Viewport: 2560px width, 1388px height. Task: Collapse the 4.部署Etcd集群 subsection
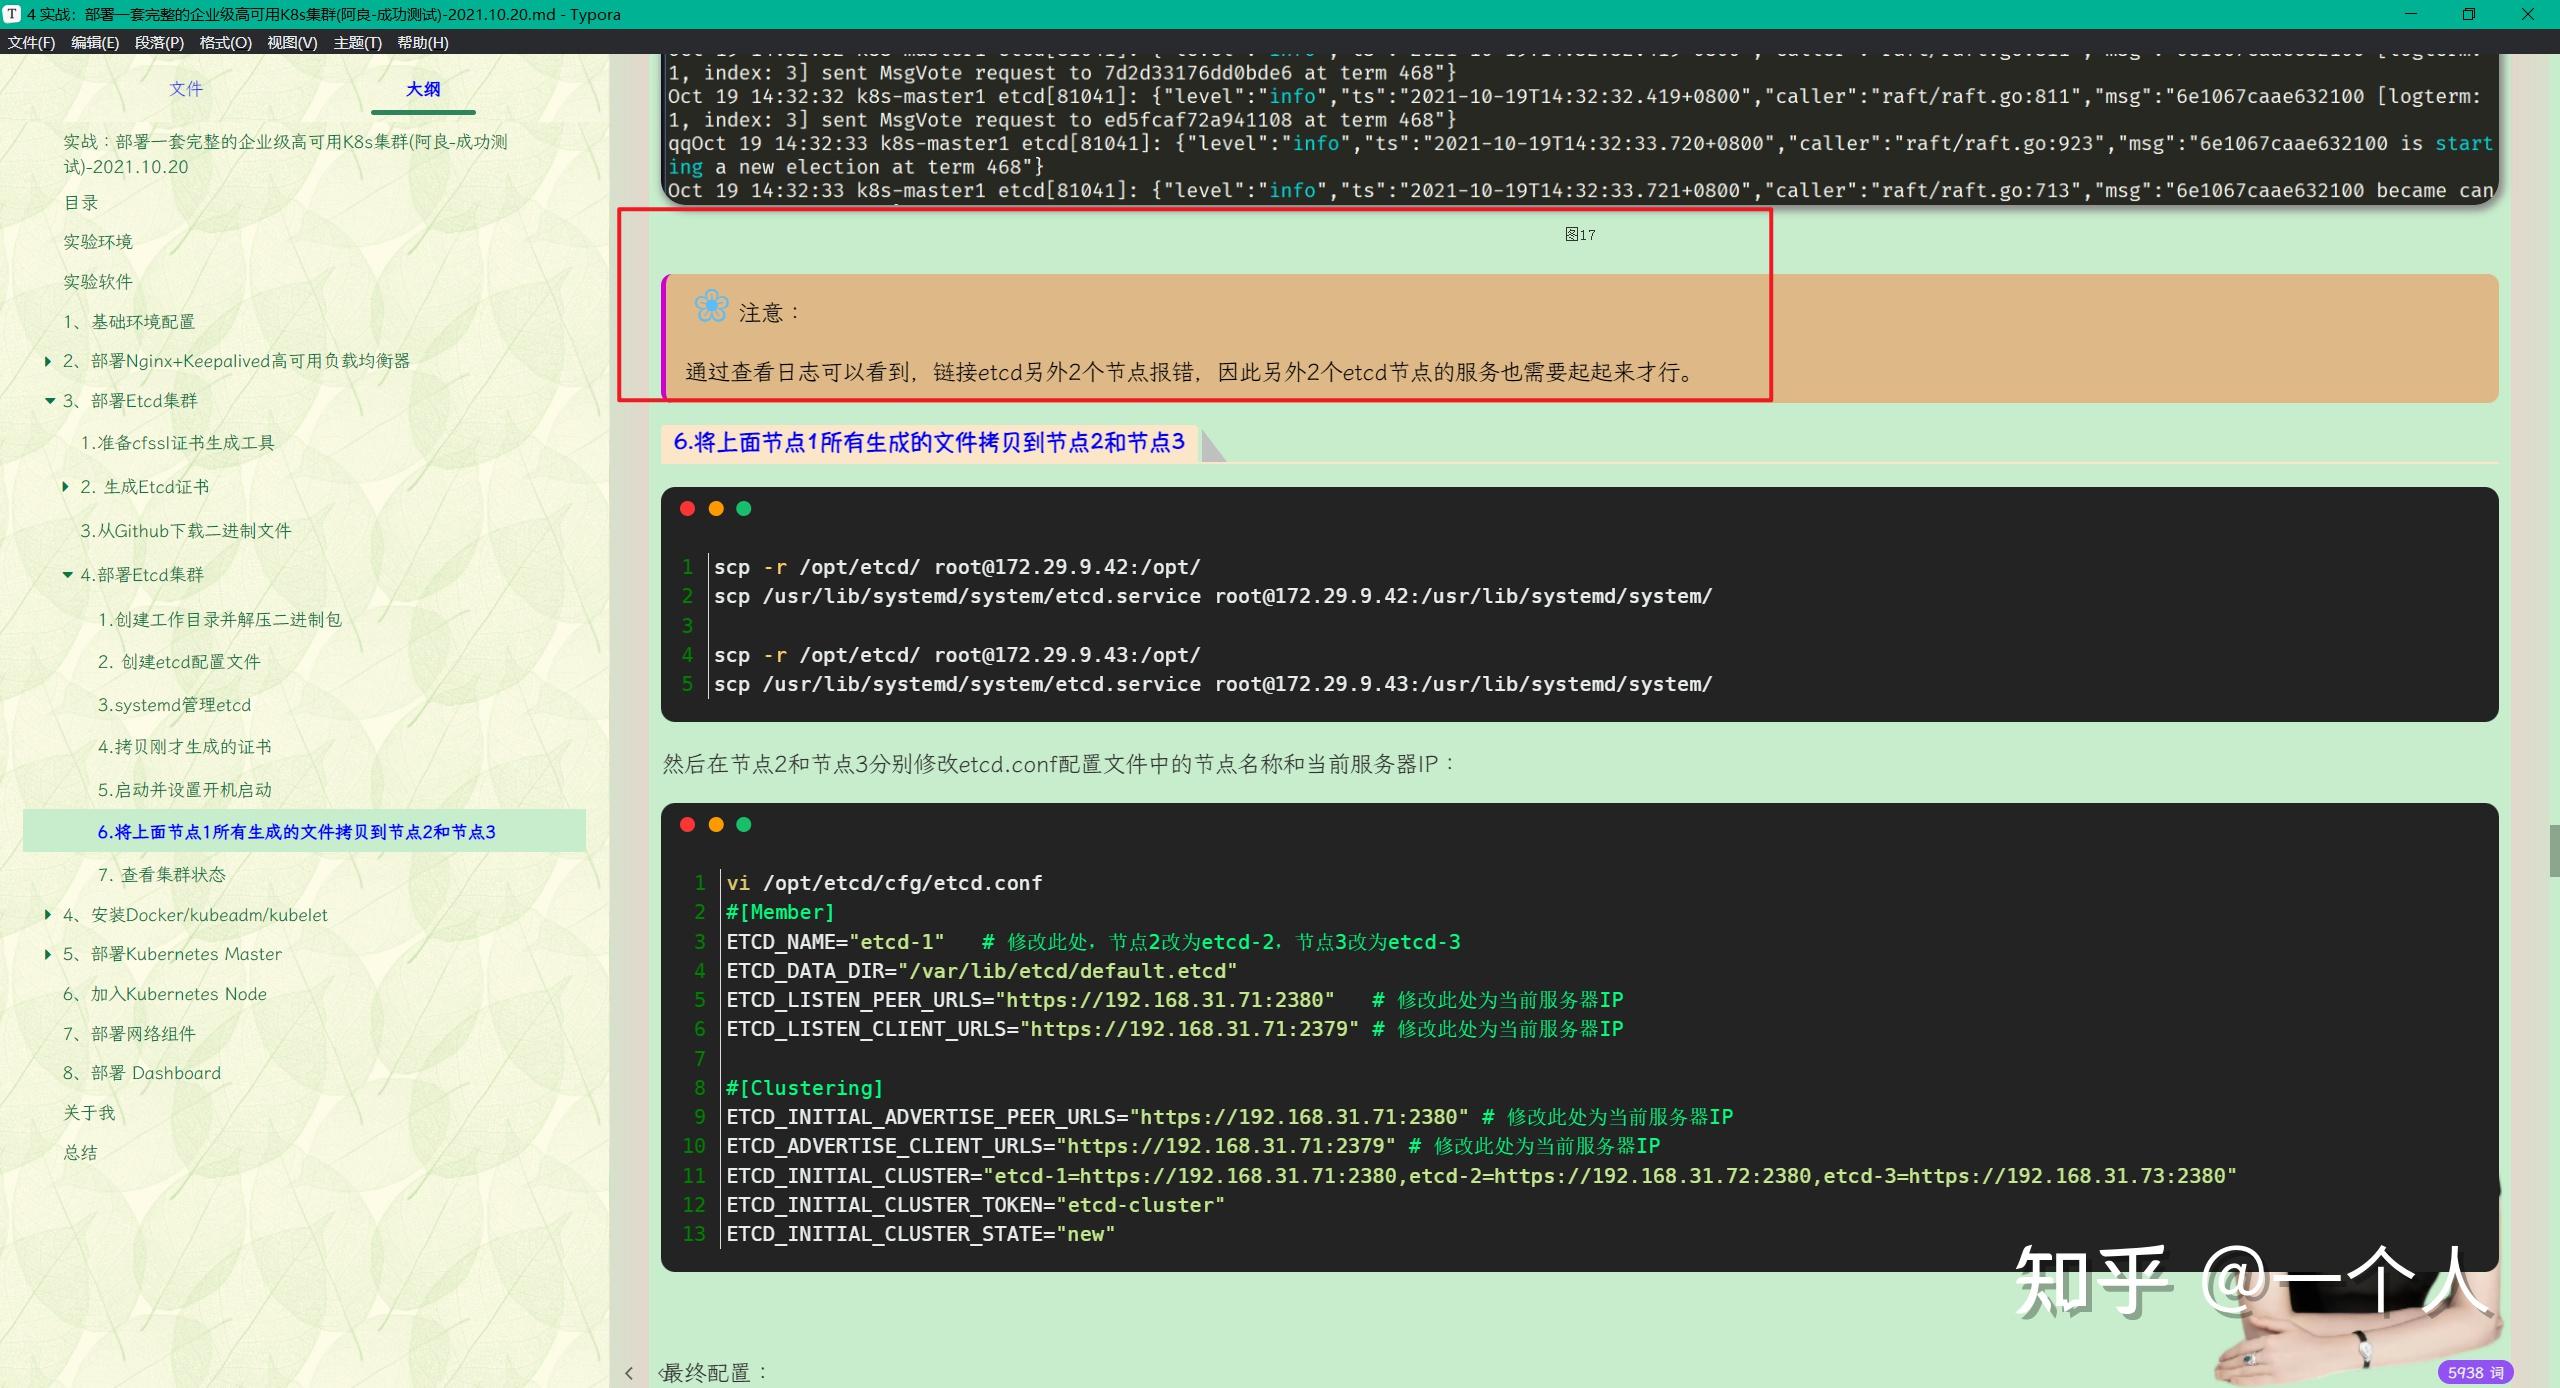pyautogui.click(x=67, y=574)
